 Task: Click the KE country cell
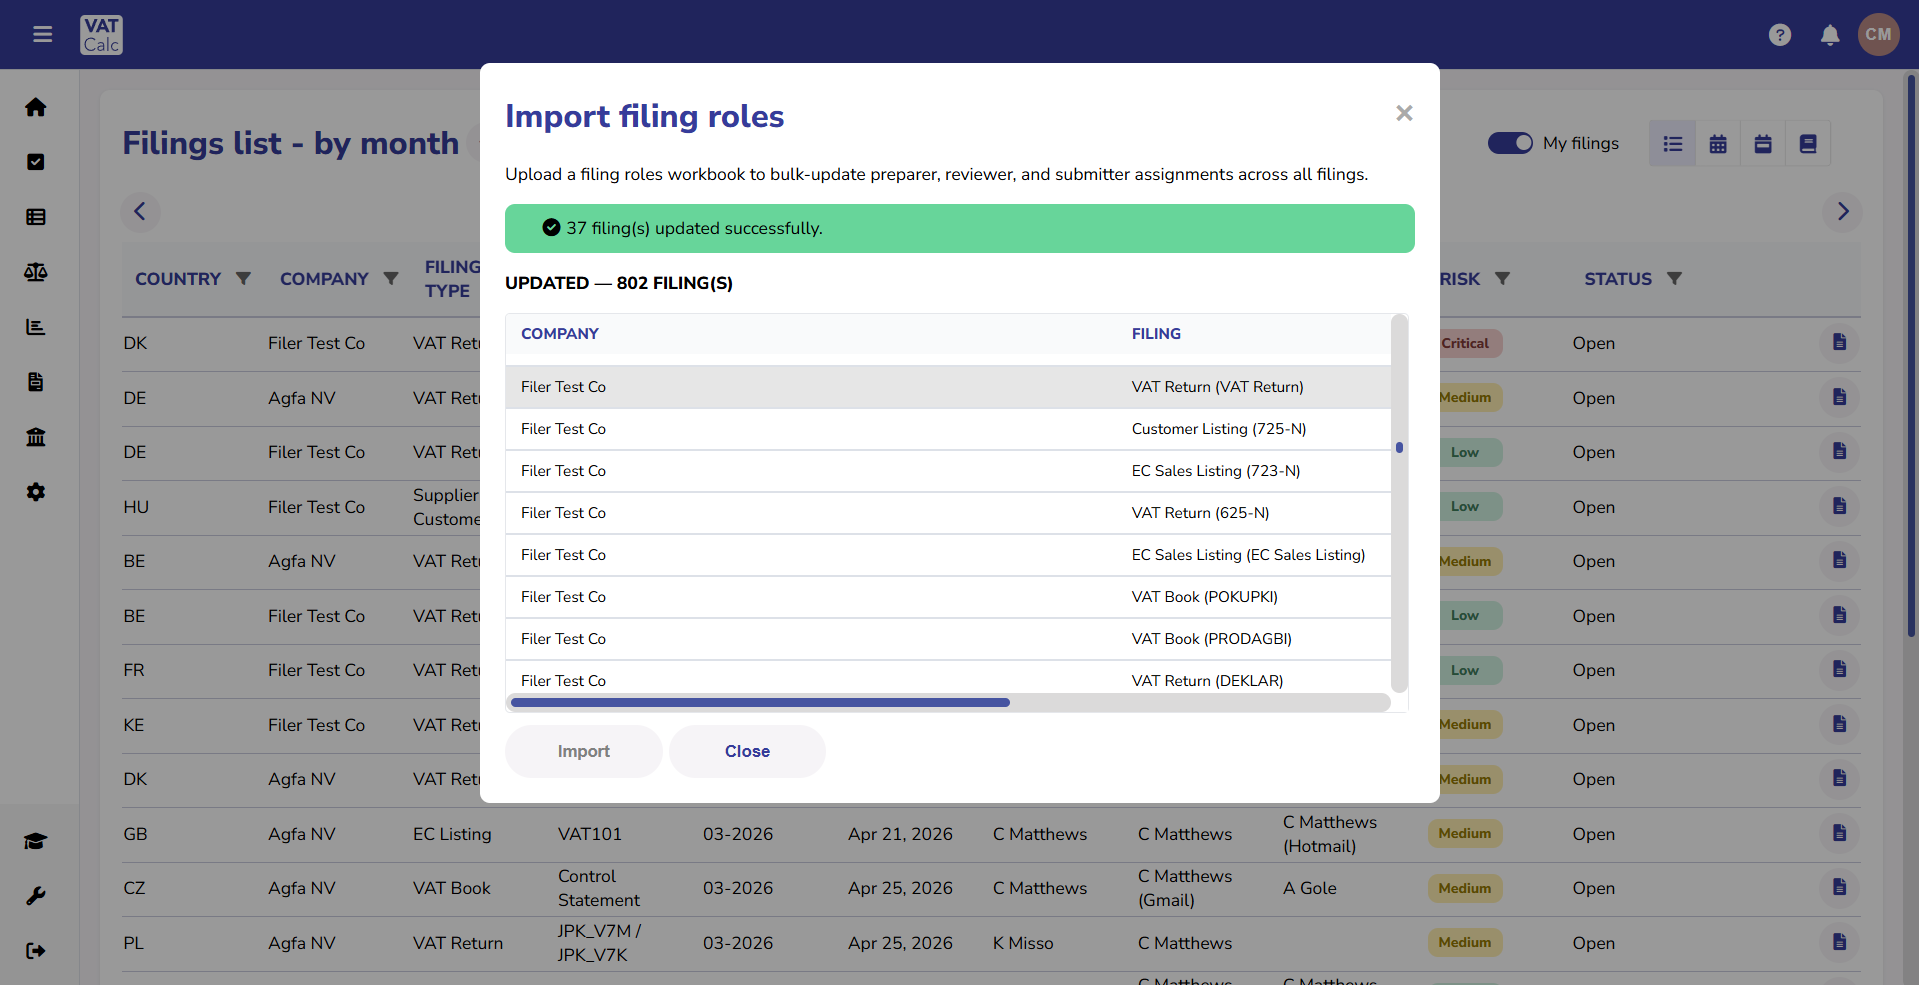pyautogui.click(x=134, y=725)
